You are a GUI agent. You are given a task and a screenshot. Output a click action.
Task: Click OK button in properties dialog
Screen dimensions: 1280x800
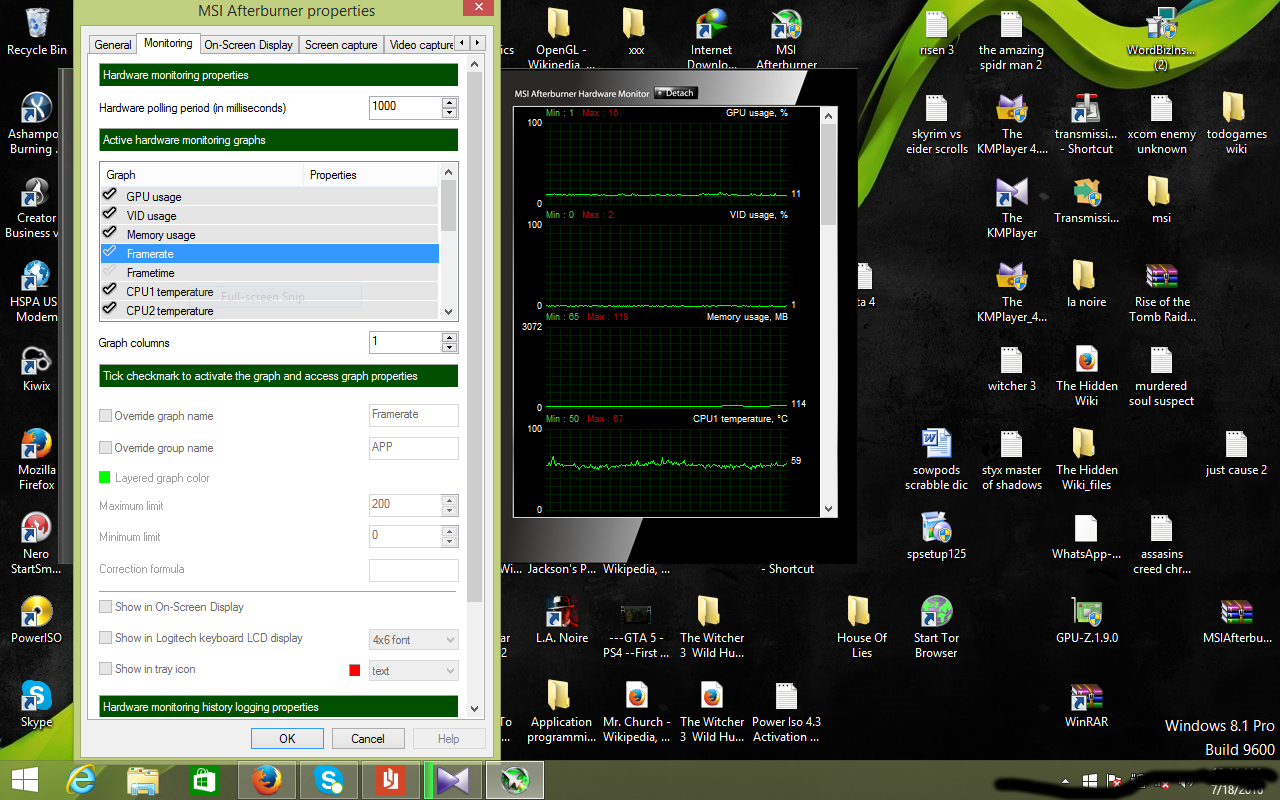pos(287,739)
